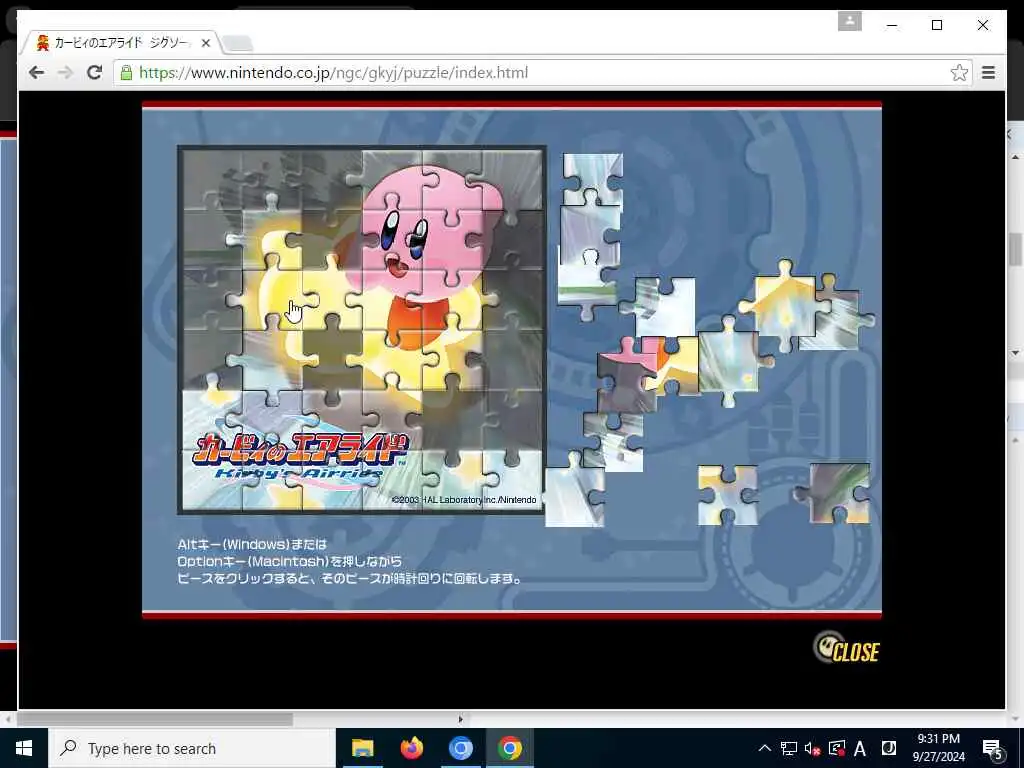This screenshot has width=1024, height=768.
Task: Click the background window's scroll down arrow
Action: 1016,353
